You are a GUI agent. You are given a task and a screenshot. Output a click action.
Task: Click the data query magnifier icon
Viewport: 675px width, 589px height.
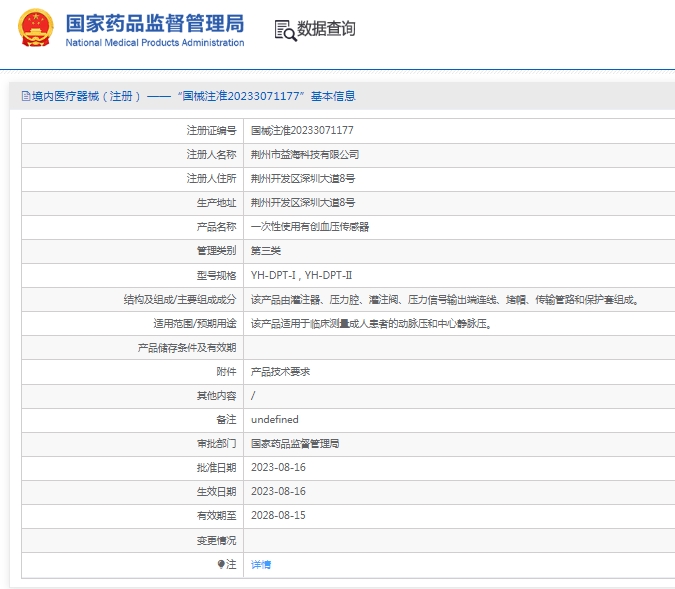click(285, 31)
